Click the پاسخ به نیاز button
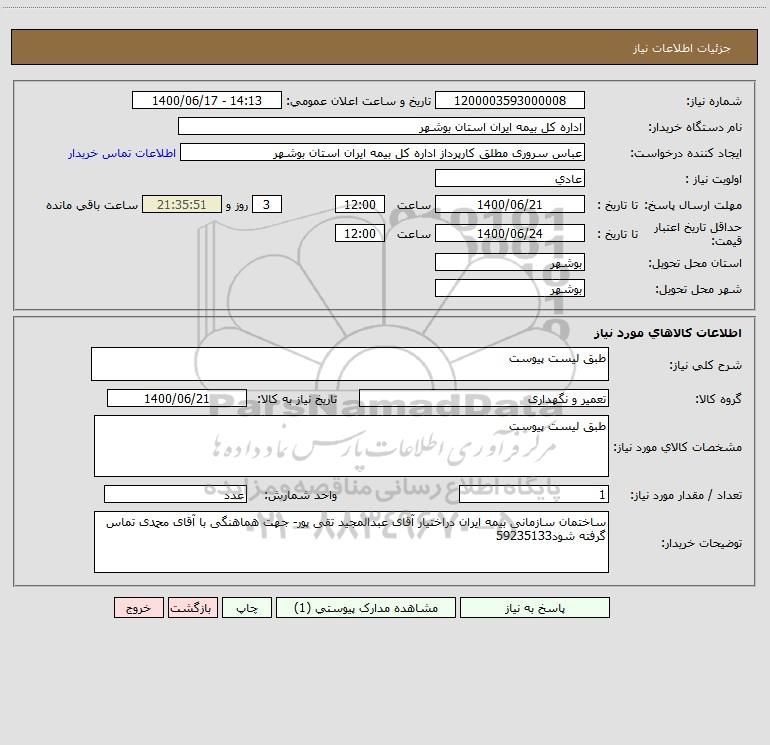The height and width of the screenshot is (745, 770). (x=534, y=607)
